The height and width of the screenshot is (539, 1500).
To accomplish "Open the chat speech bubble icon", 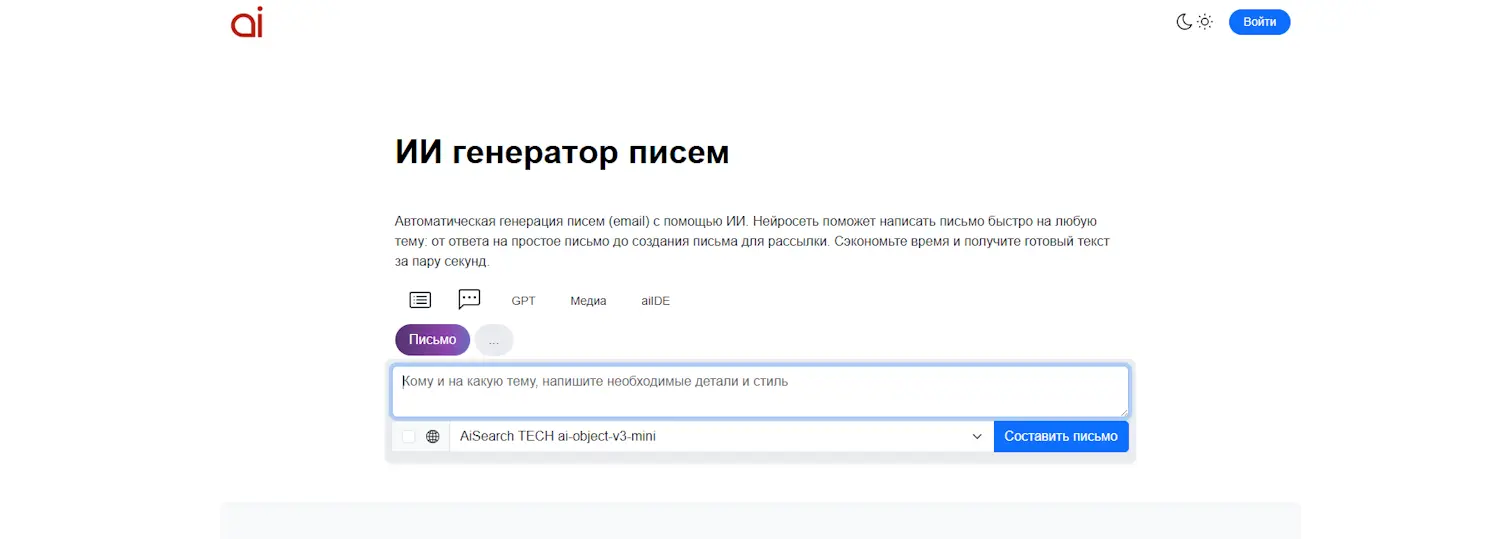I will (469, 299).
